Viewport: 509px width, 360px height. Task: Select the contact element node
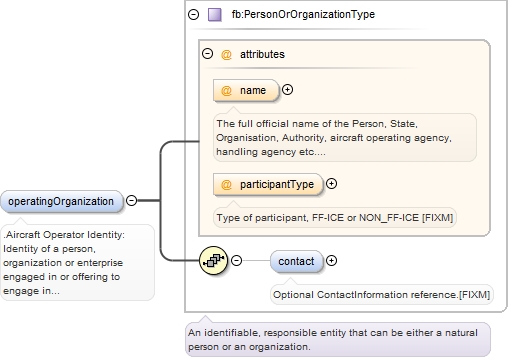pos(297,261)
